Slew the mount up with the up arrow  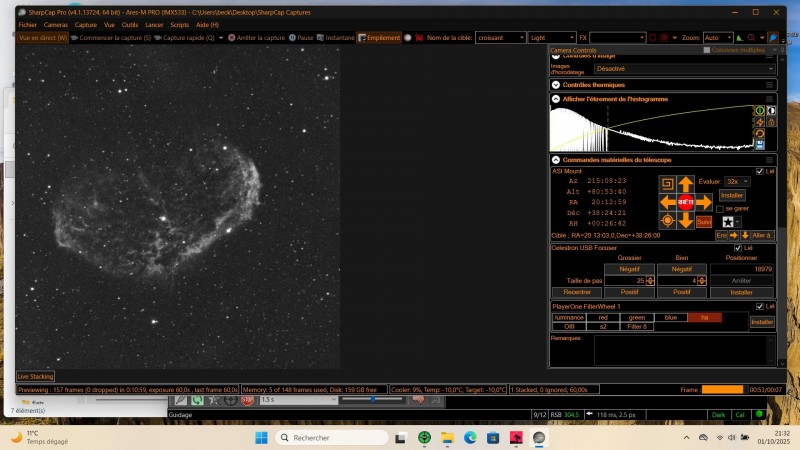(686, 184)
